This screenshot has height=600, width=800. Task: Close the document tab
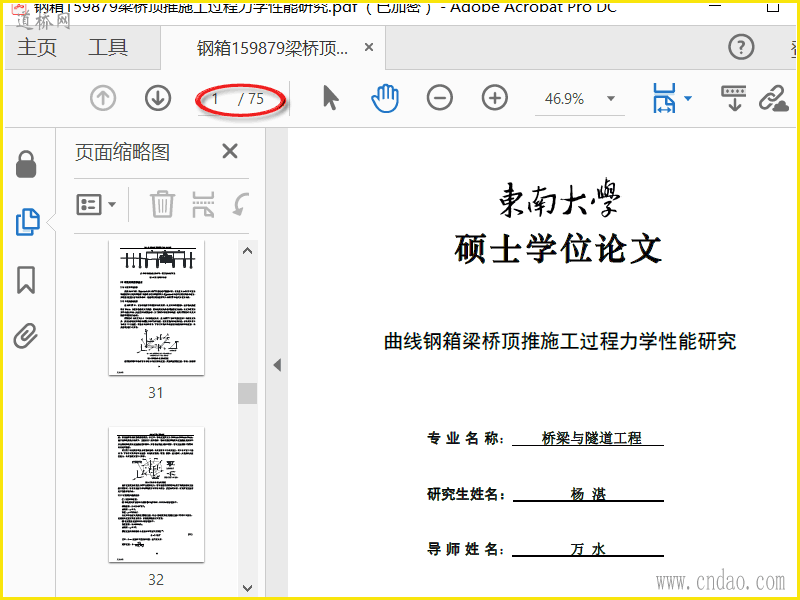tap(369, 47)
